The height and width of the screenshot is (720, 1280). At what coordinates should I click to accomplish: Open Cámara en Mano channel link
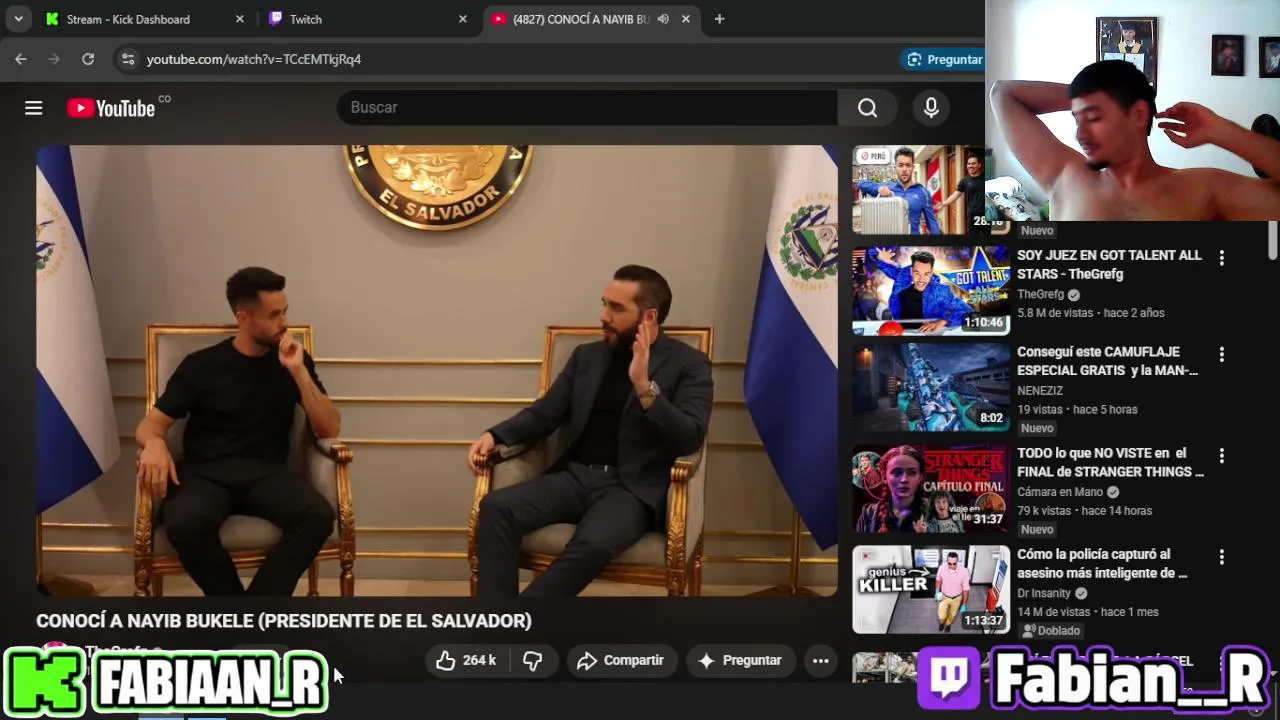point(1060,492)
